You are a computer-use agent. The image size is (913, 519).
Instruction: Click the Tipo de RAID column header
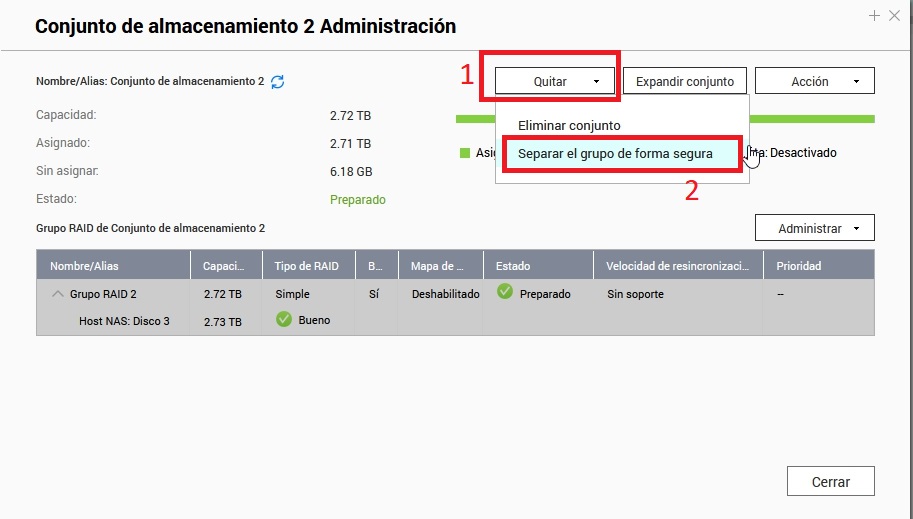coord(306,266)
